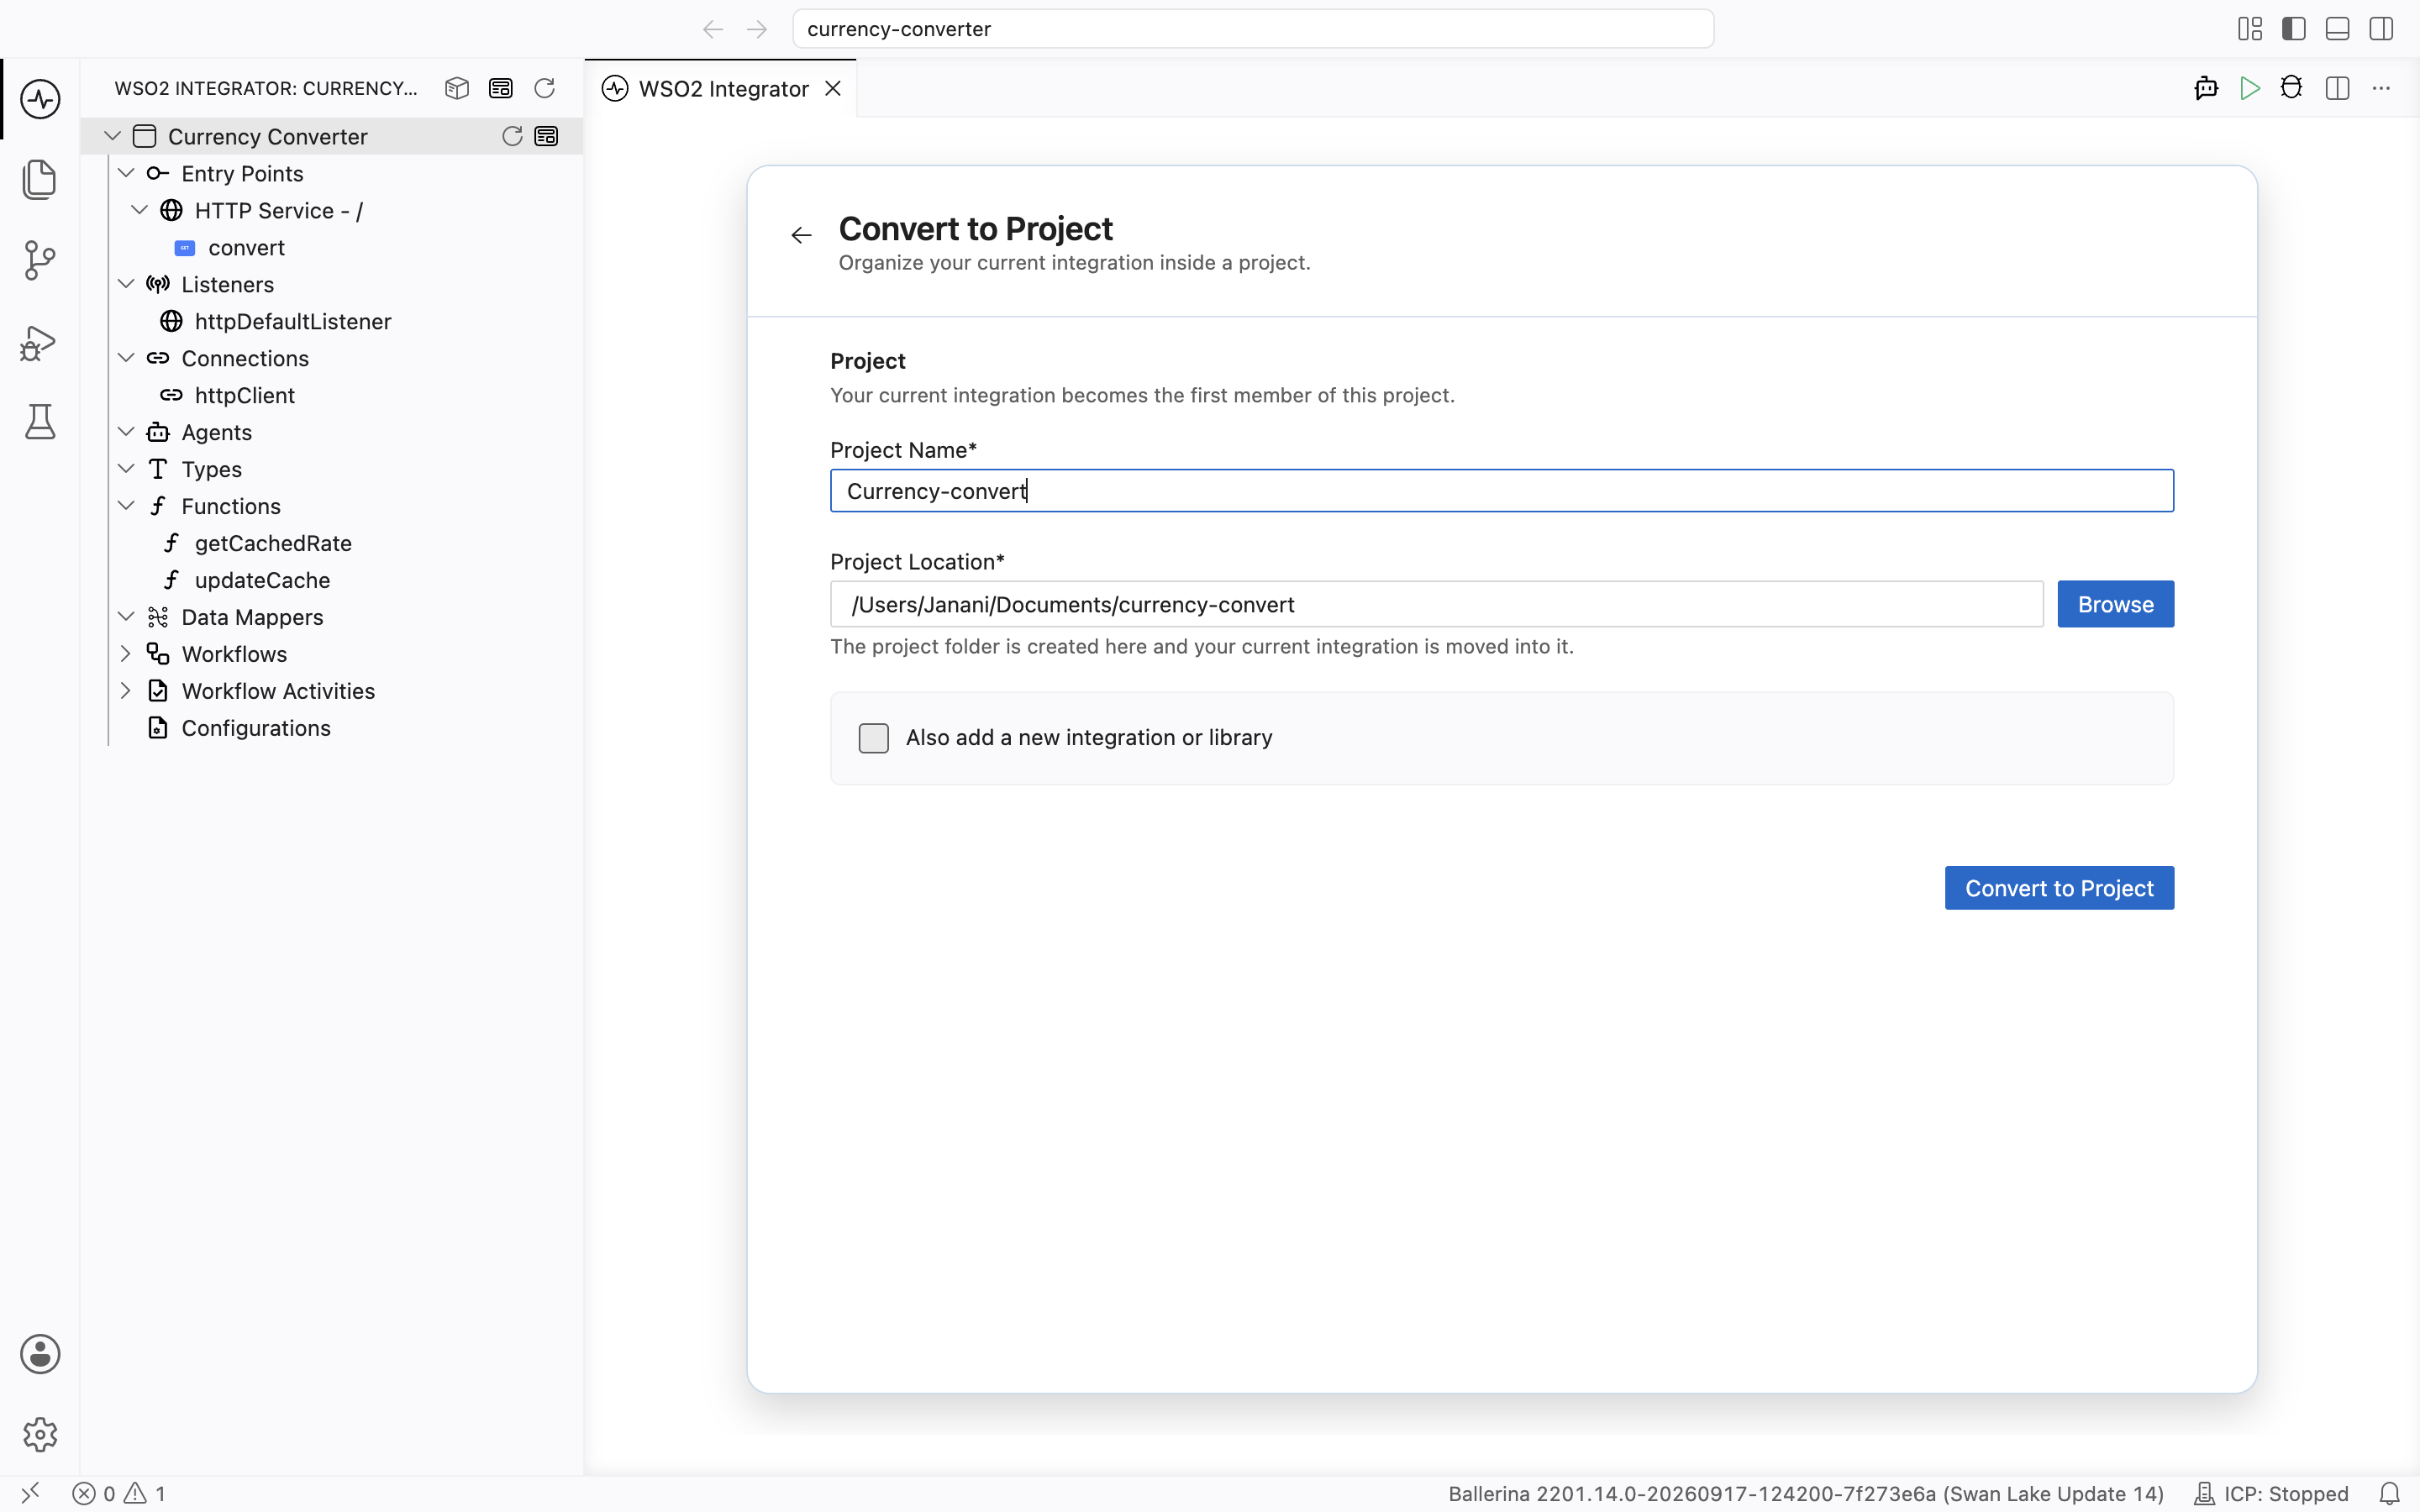Close the WSO2 Integrator tab
This screenshot has width=2420, height=1512.
(833, 89)
